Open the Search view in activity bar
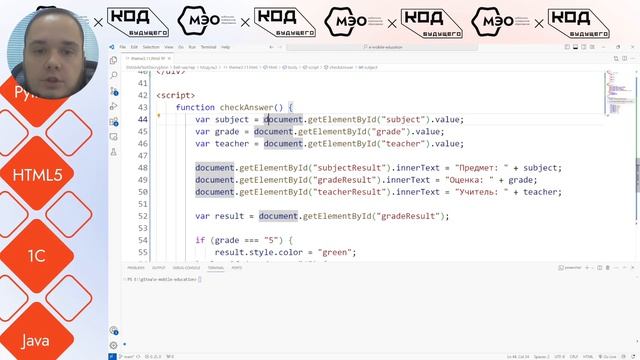 tap(113, 75)
